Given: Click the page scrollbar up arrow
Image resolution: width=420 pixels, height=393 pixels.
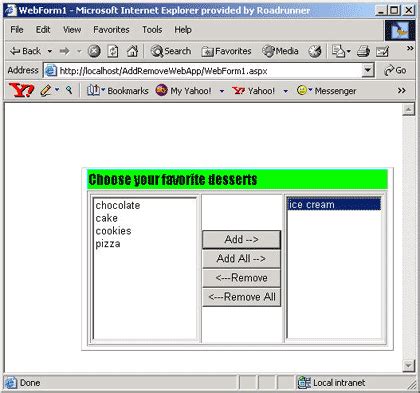Looking at the screenshot, I should [408, 109].
